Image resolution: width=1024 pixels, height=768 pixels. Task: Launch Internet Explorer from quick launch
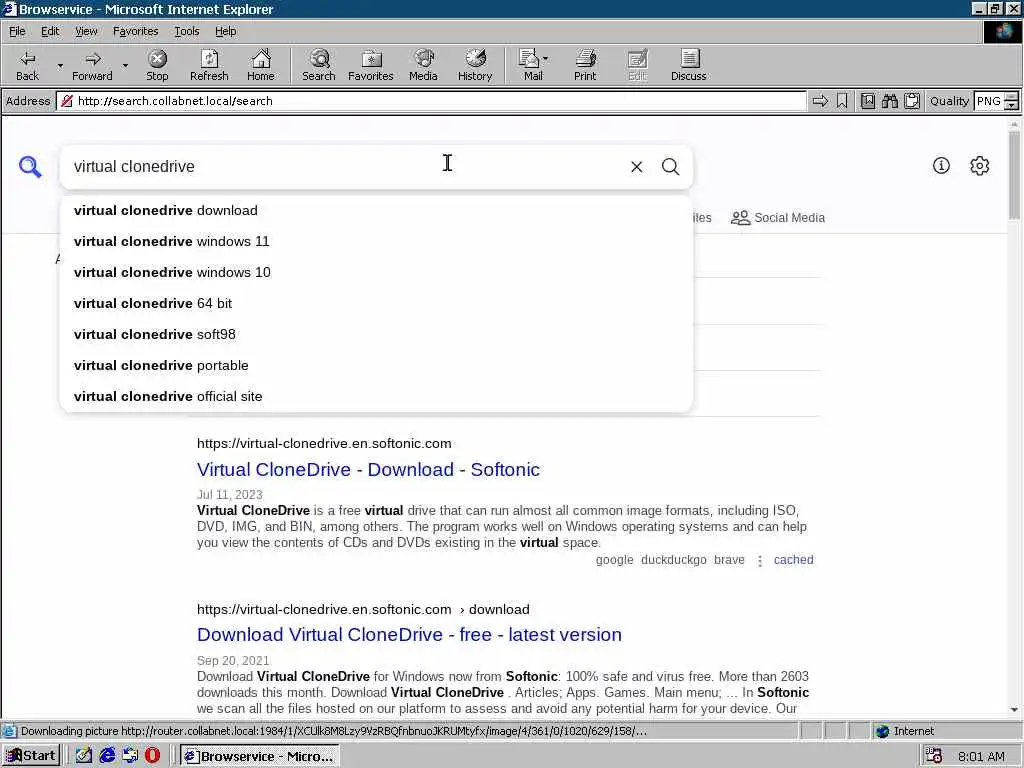(106, 756)
